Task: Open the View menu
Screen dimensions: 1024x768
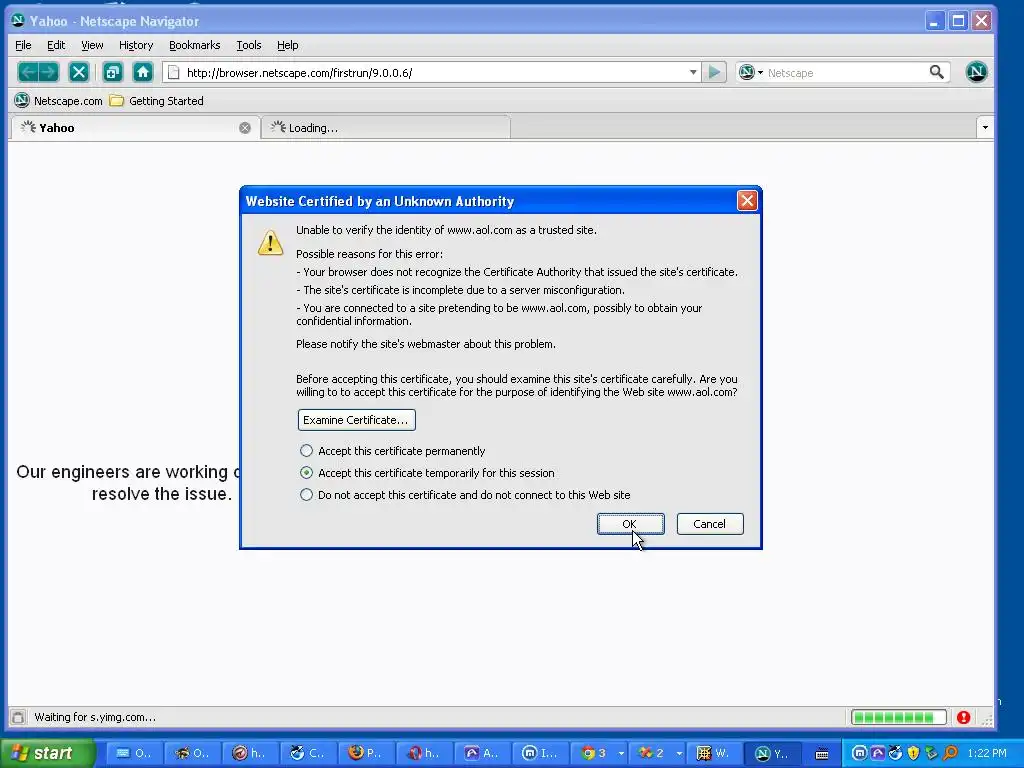Action: click(x=92, y=45)
